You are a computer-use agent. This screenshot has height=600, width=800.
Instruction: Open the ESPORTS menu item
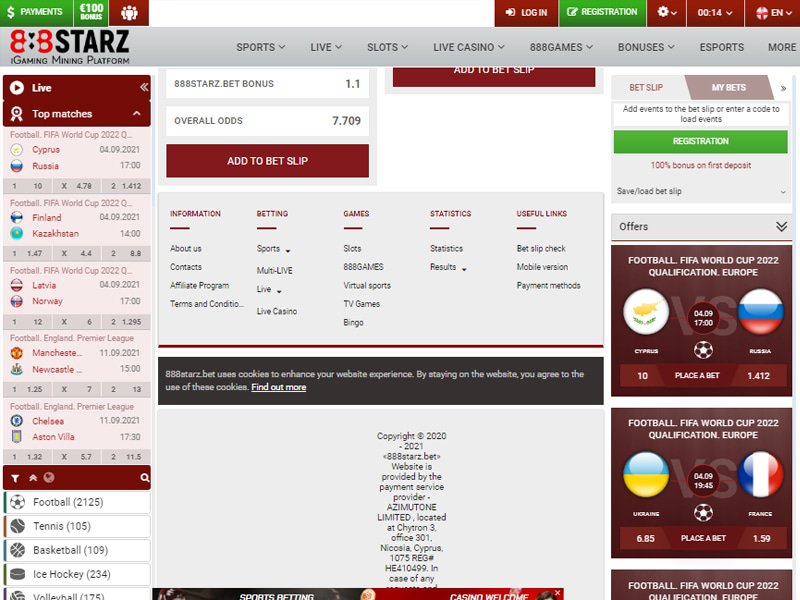pos(721,47)
